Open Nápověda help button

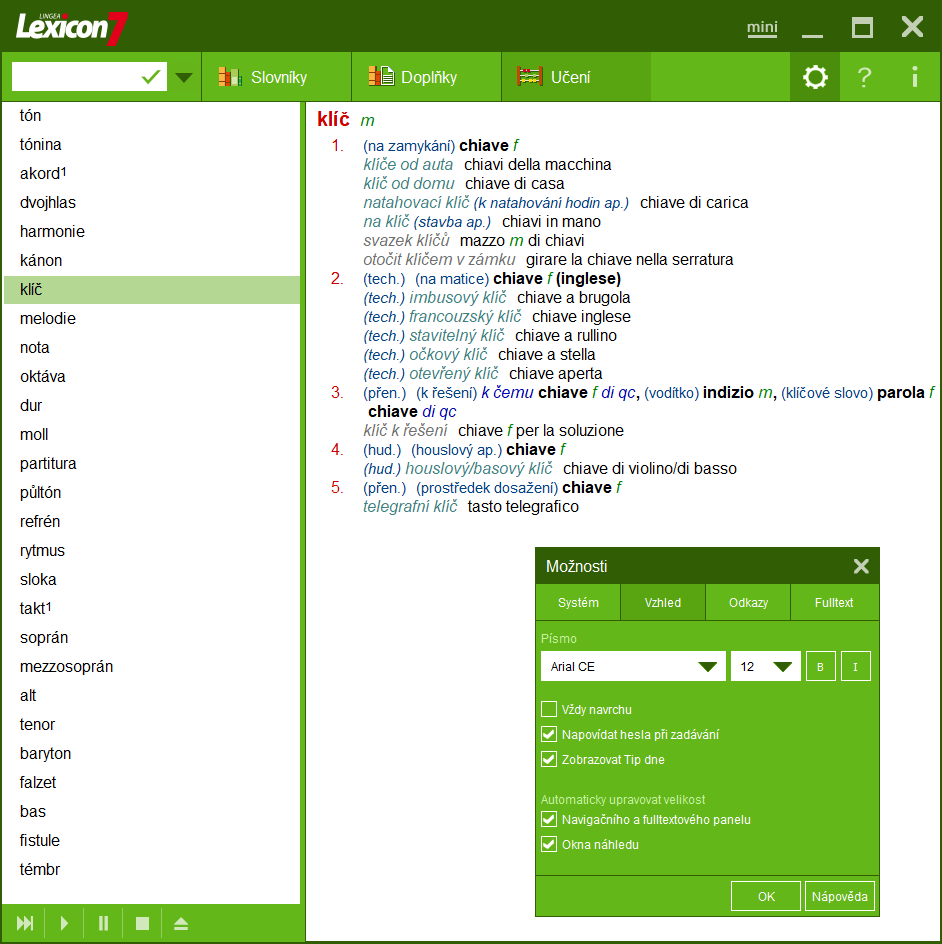(x=840, y=896)
